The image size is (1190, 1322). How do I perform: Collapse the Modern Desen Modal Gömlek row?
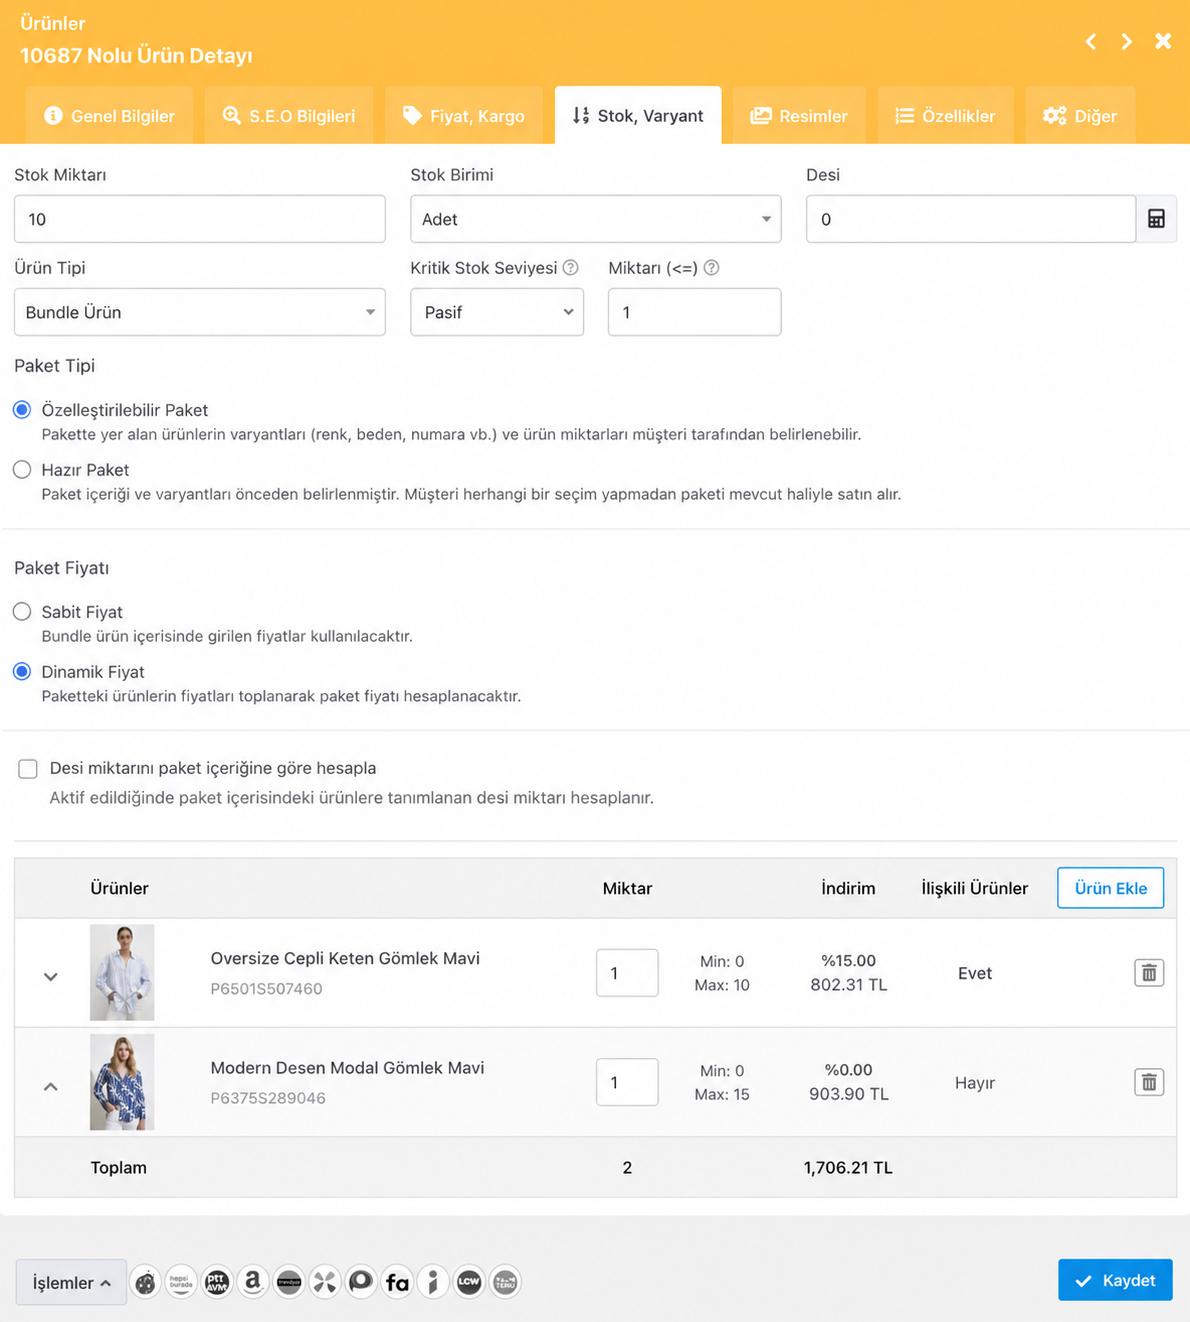tap(51, 1086)
